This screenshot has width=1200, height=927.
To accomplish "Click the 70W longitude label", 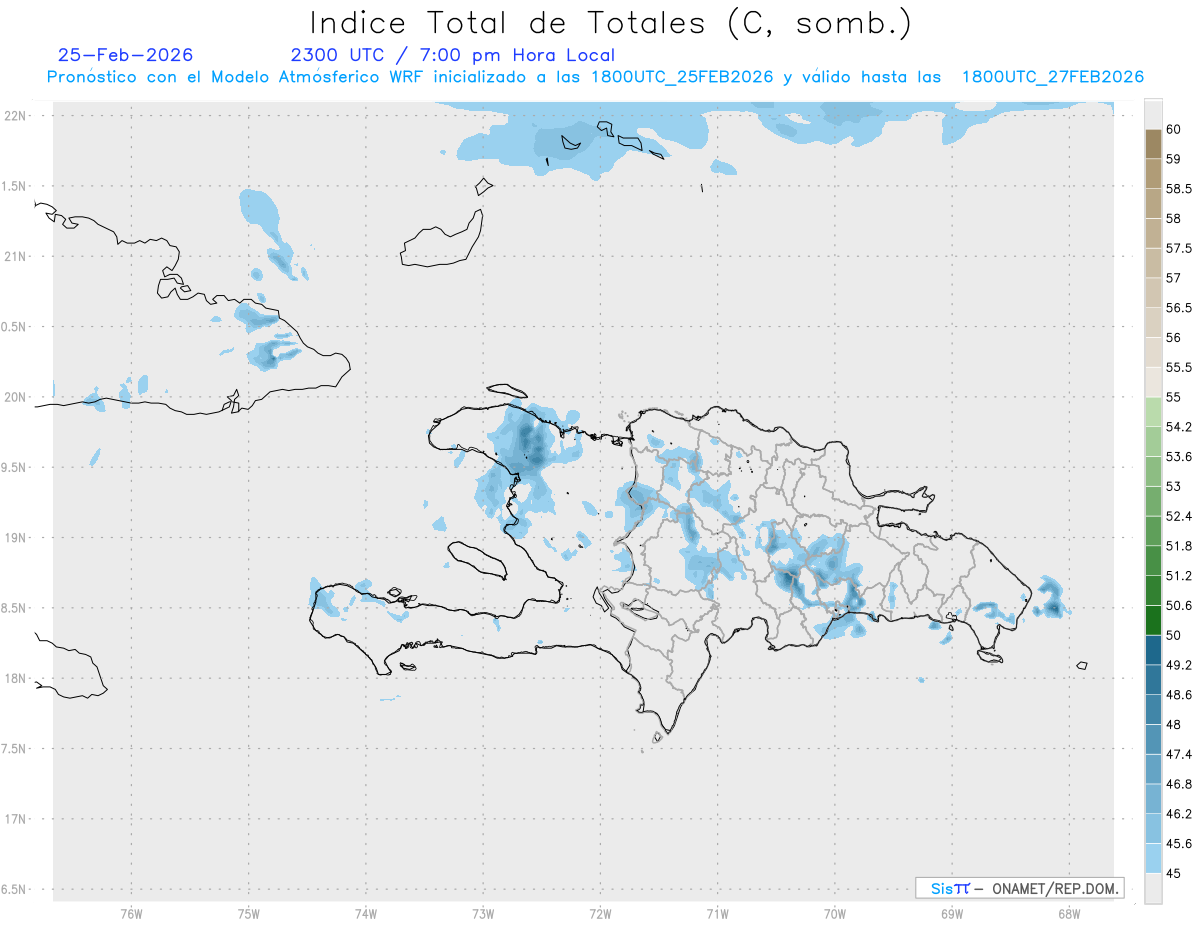I will [x=835, y=913].
